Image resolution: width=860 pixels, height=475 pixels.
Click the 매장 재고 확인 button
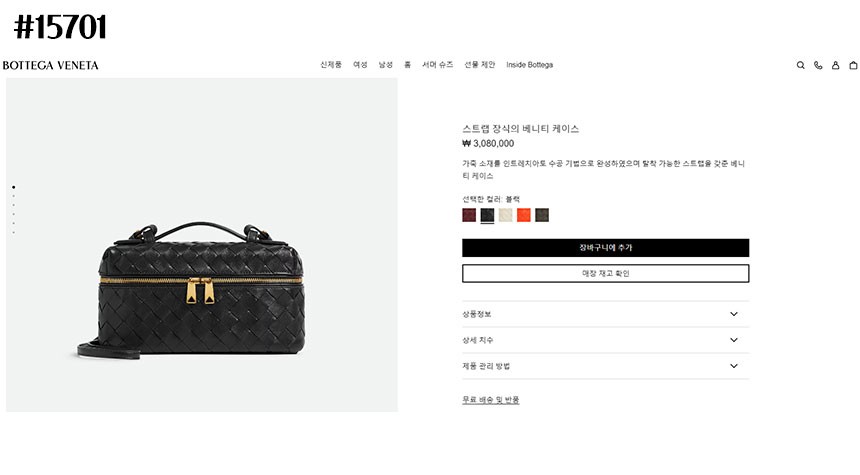606,273
